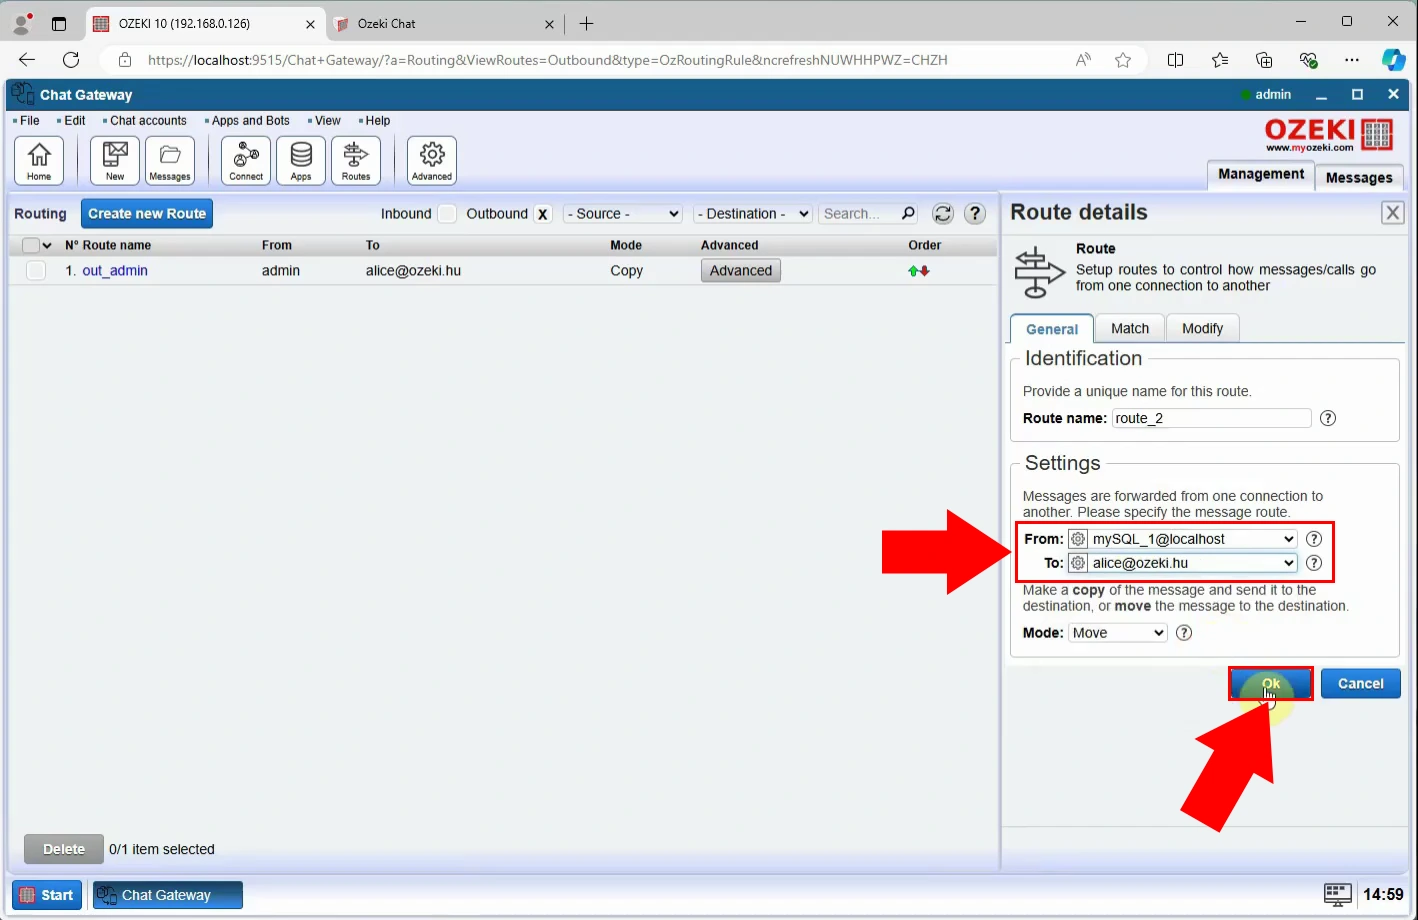This screenshot has height=920, width=1418.
Task: Switch to the Management tab
Action: click(x=1261, y=174)
